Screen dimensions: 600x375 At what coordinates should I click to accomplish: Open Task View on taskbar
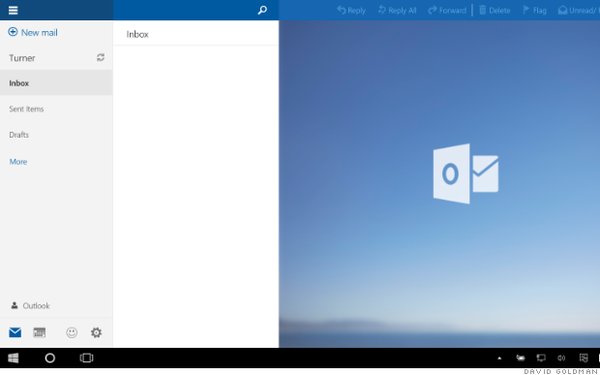click(86, 358)
